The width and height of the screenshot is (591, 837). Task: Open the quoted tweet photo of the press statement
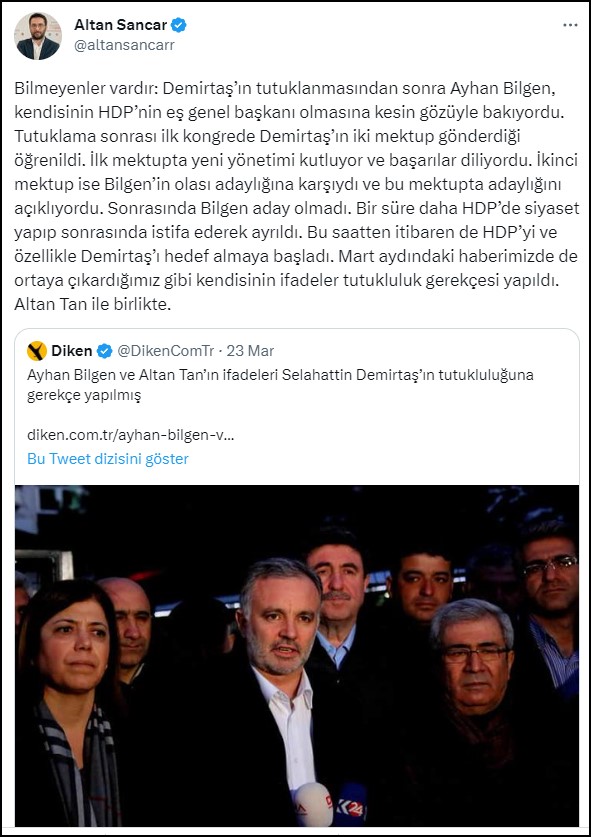coord(297,656)
